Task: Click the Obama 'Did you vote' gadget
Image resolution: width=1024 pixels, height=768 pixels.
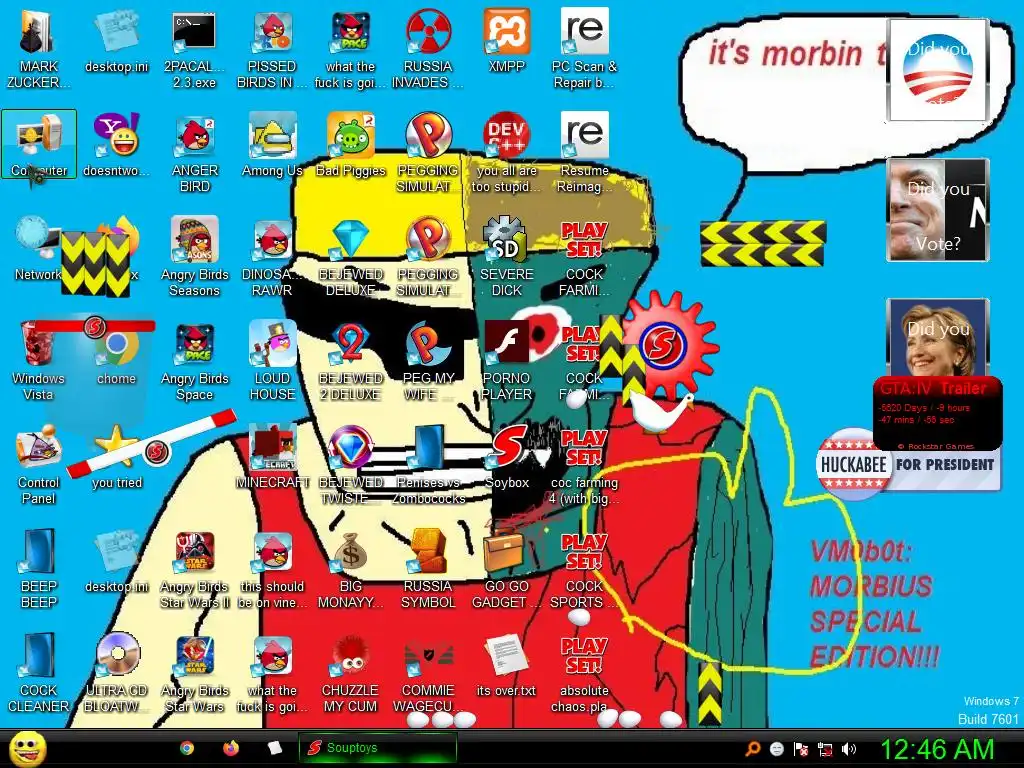Action: point(936,69)
